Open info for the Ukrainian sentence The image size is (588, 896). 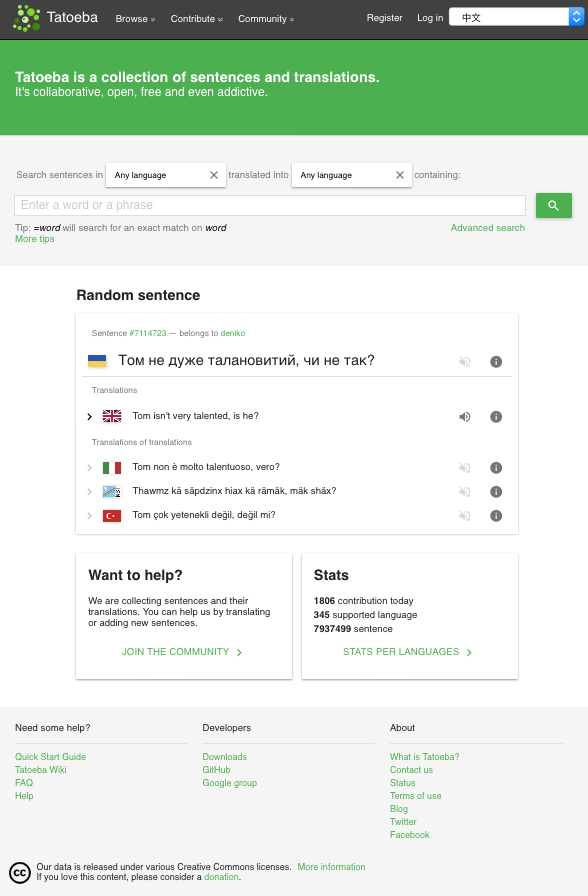pyautogui.click(x=496, y=362)
